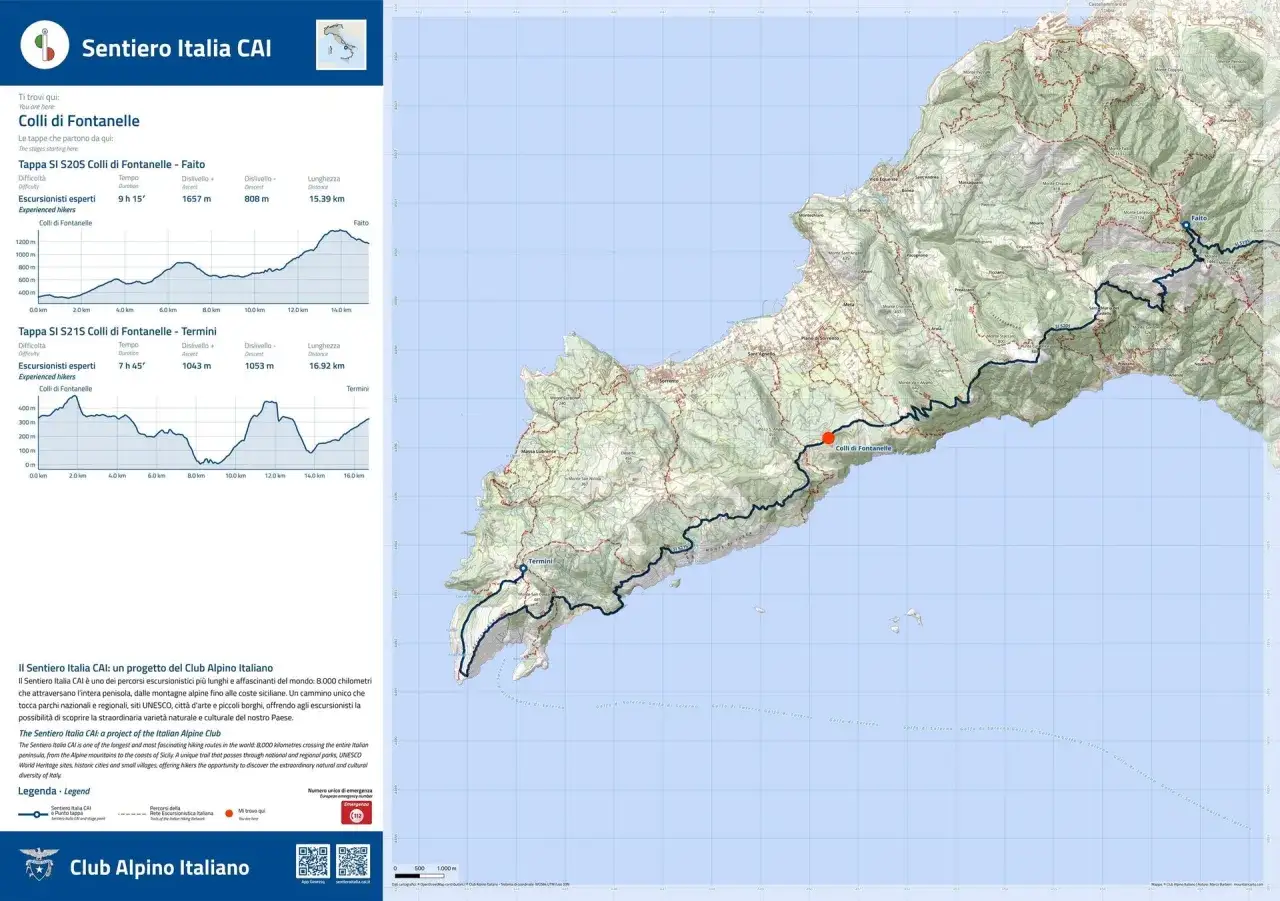This screenshot has width=1280, height=901.
Task: Click 'Termini' label above second elevation chart
Action: (x=358, y=388)
